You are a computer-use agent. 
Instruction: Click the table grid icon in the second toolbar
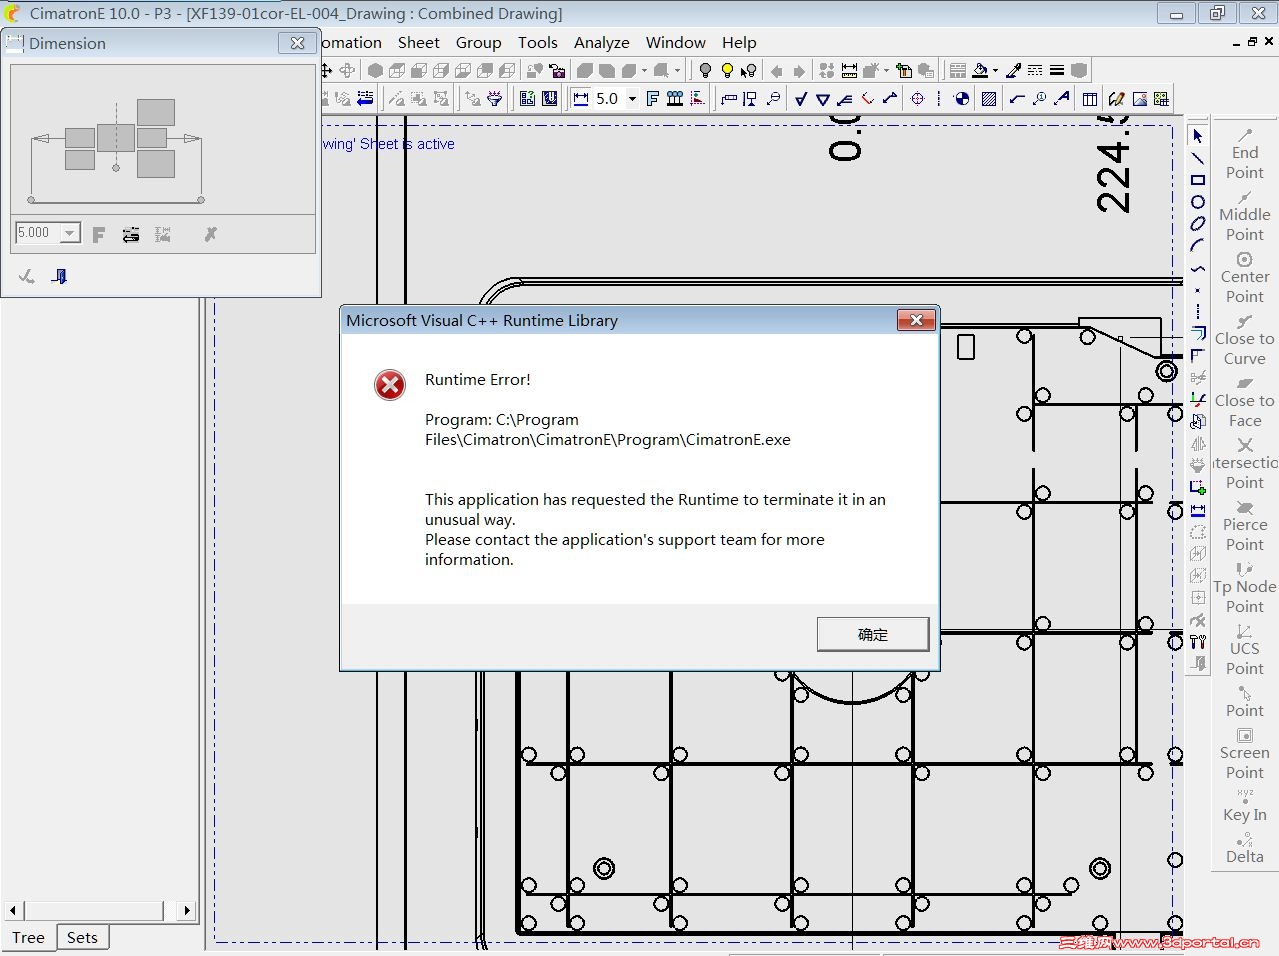(x=1090, y=98)
